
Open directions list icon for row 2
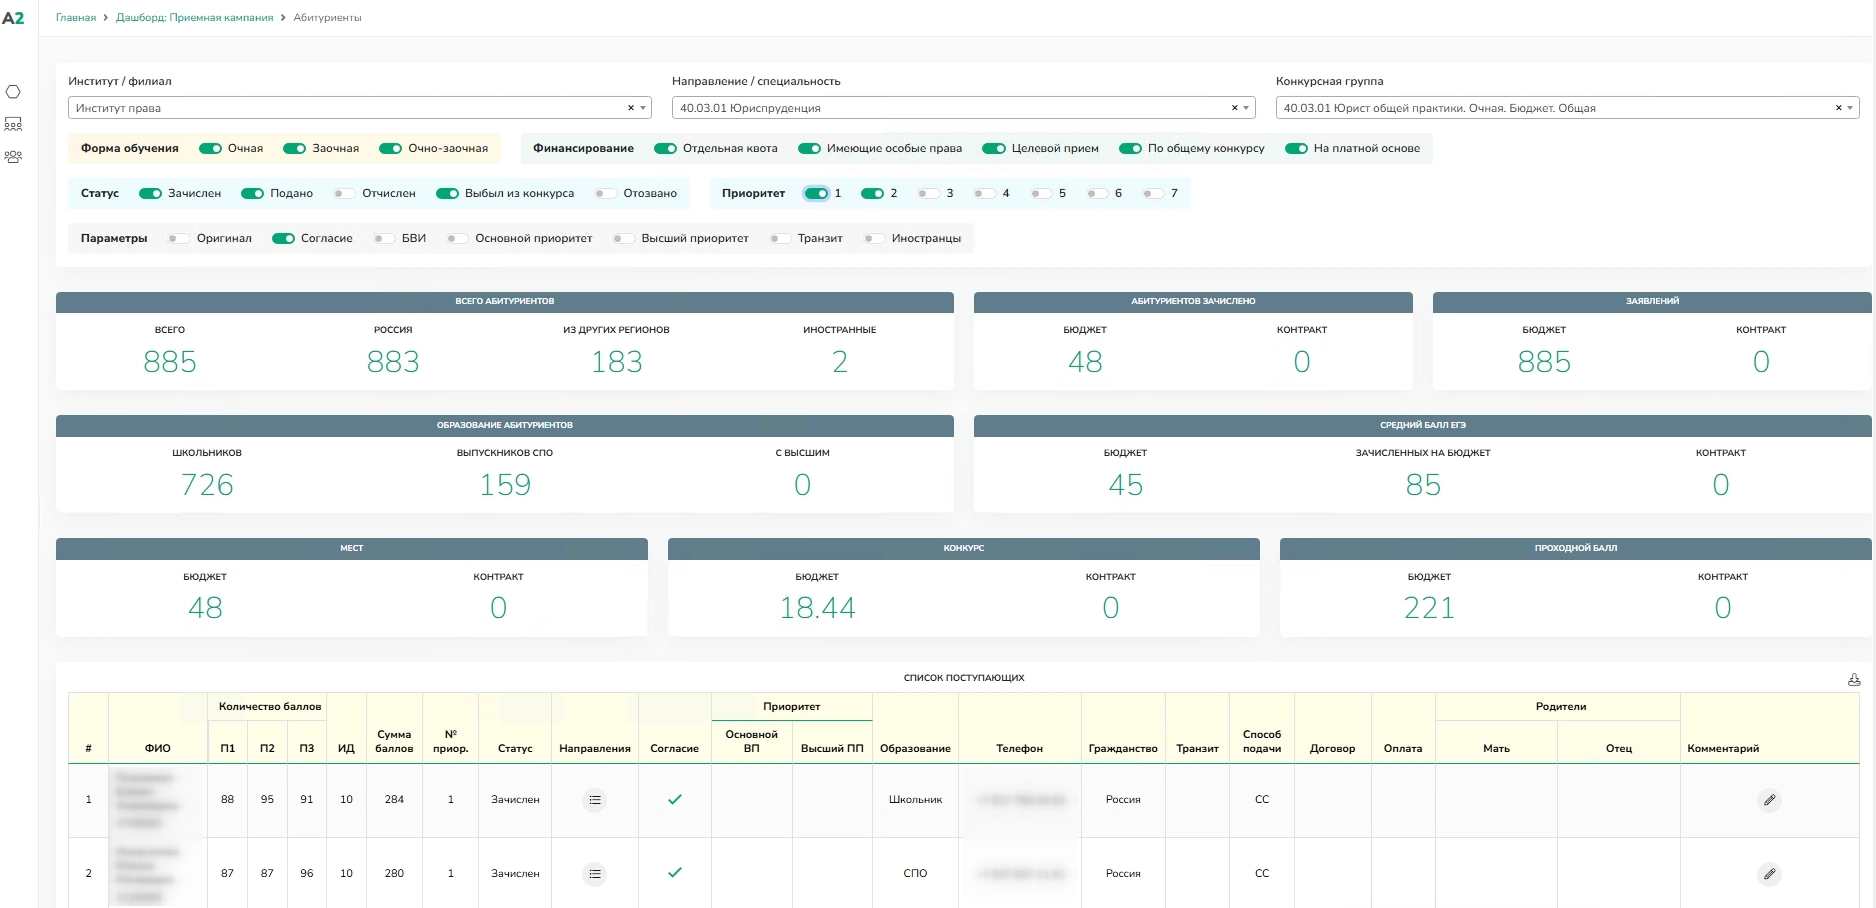pos(595,874)
